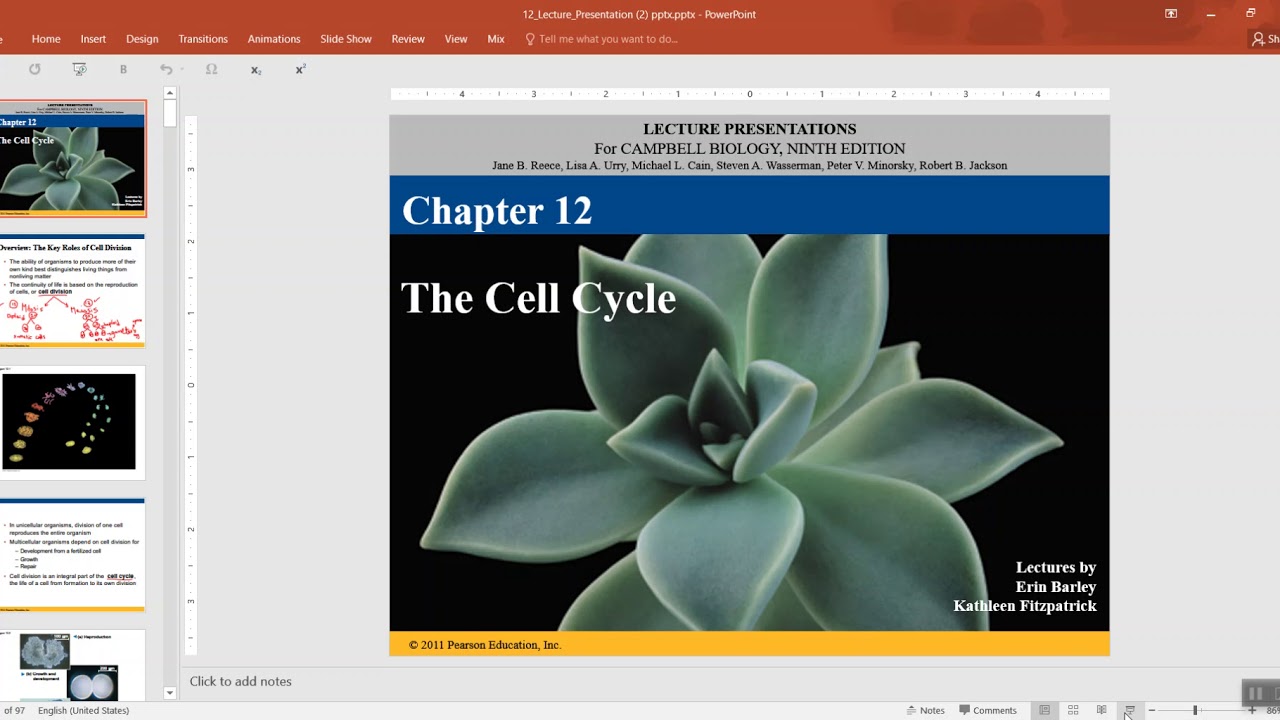Click 'LECTURE PRESENTATIONS' header text on slide

pyautogui.click(x=750, y=129)
